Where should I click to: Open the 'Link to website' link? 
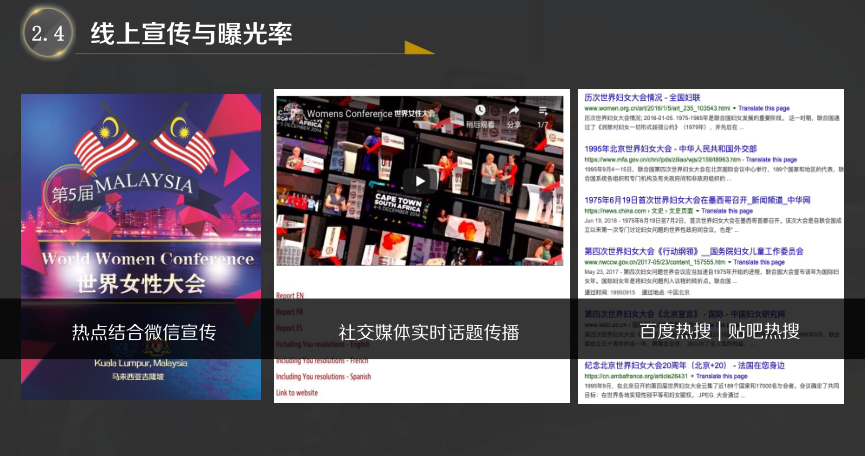coord(297,393)
